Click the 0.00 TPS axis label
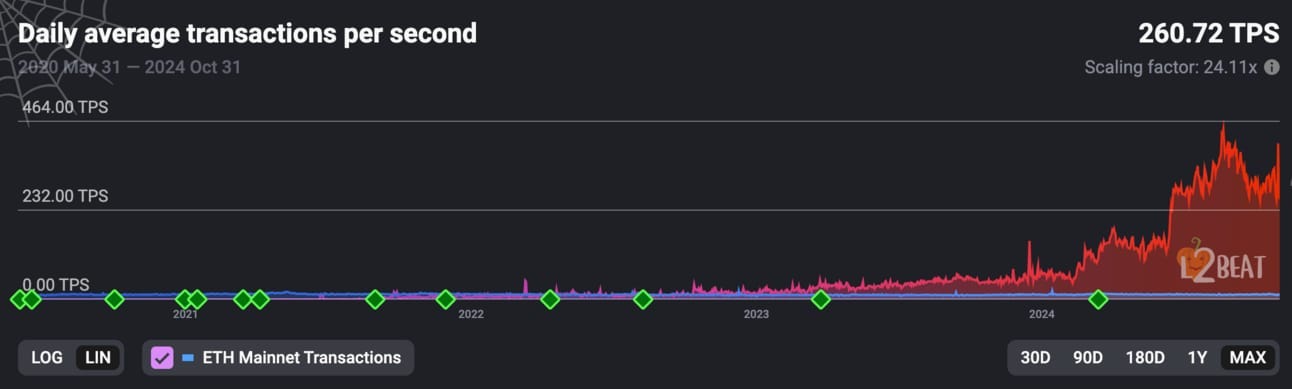Image resolution: width=1292 pixels, height=389 pixels. point(55,285)
